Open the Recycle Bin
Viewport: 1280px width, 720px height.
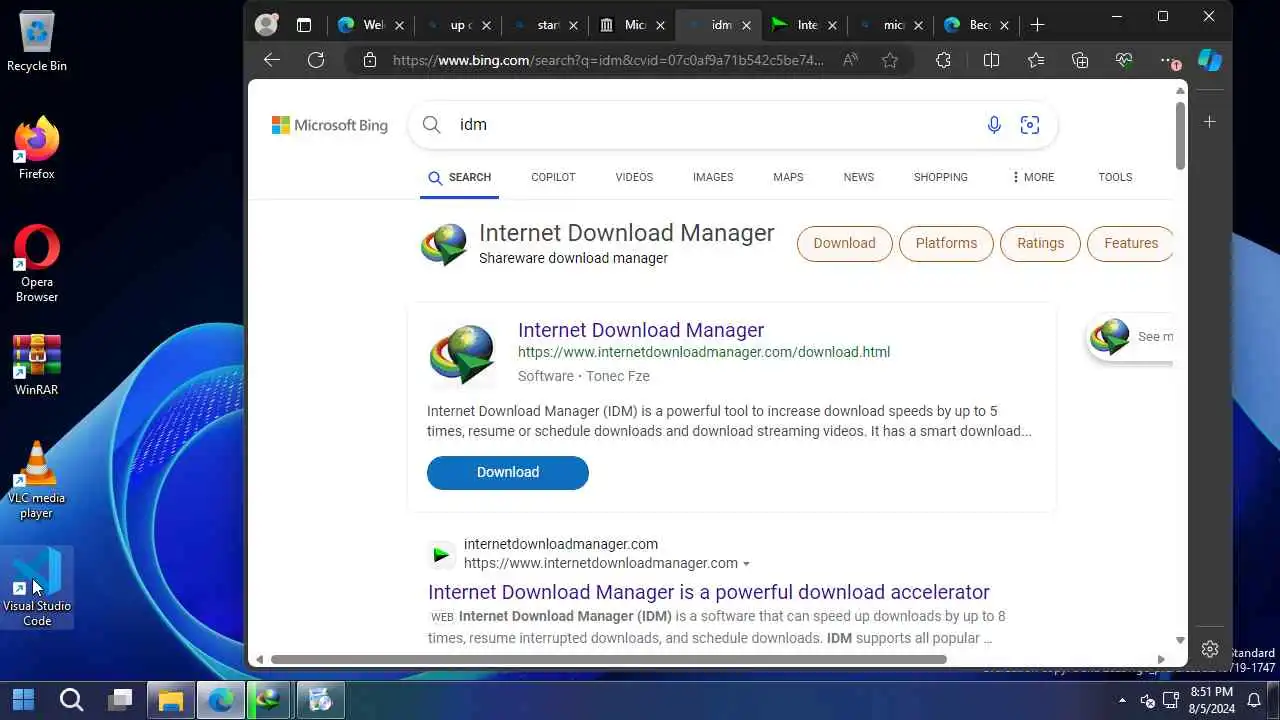(x=37, y=42)
